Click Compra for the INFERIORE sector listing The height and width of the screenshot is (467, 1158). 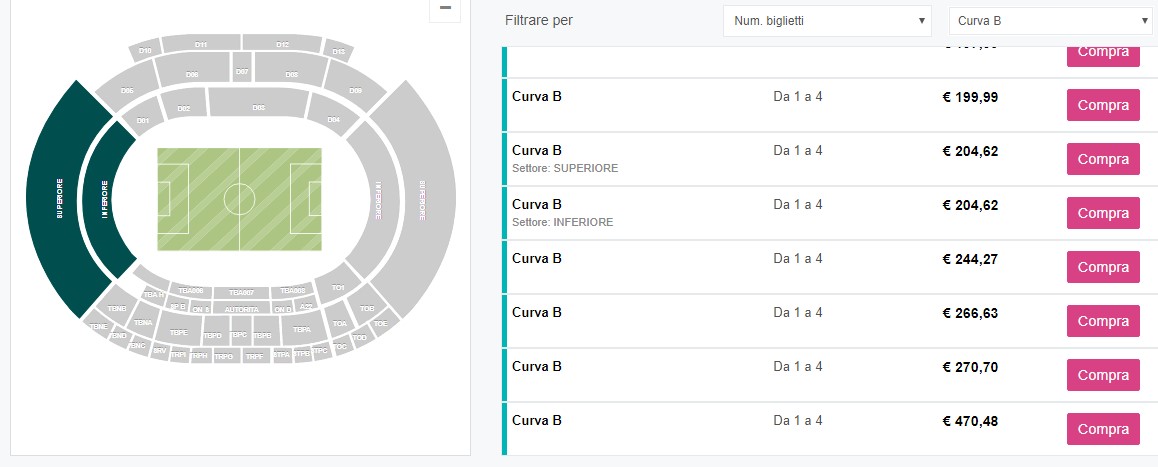pos(1102,213)
